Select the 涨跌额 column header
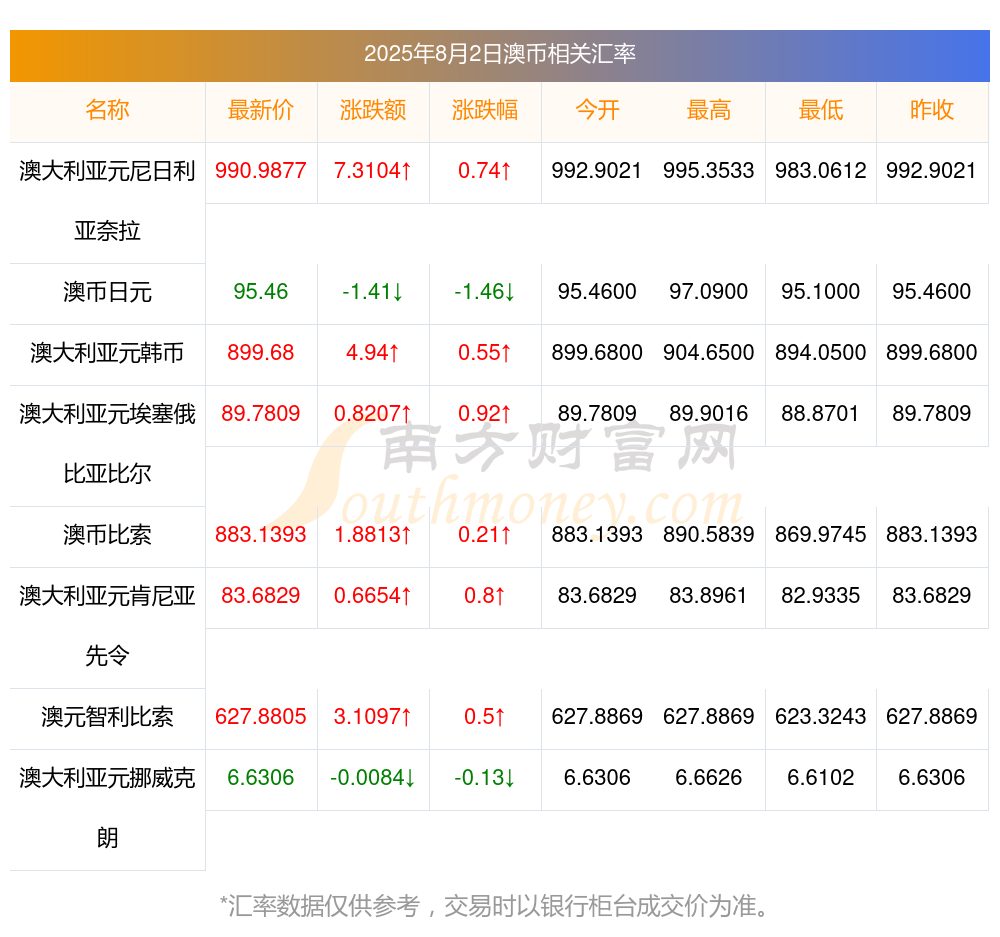 pyautogui.click(x=373, y=110)
